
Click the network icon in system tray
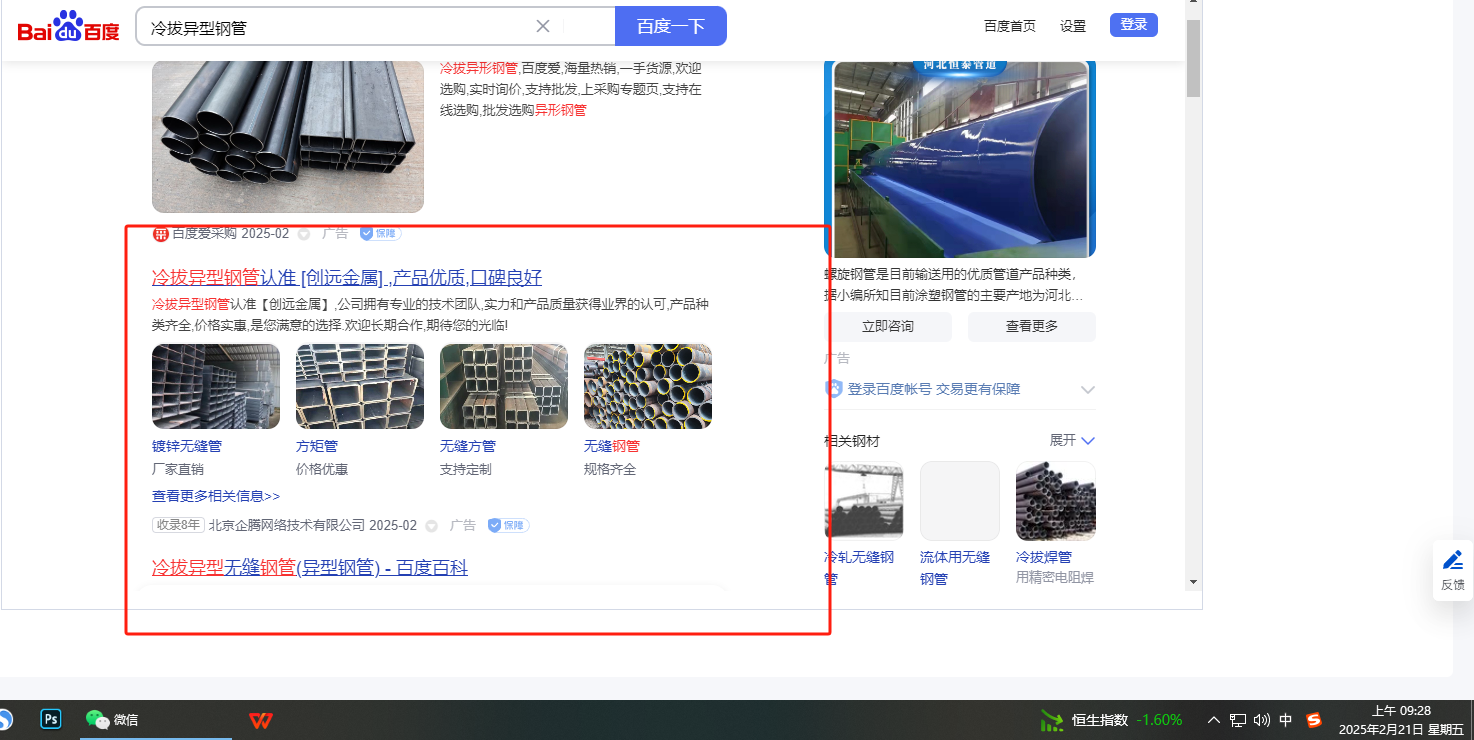point(1238,720)
